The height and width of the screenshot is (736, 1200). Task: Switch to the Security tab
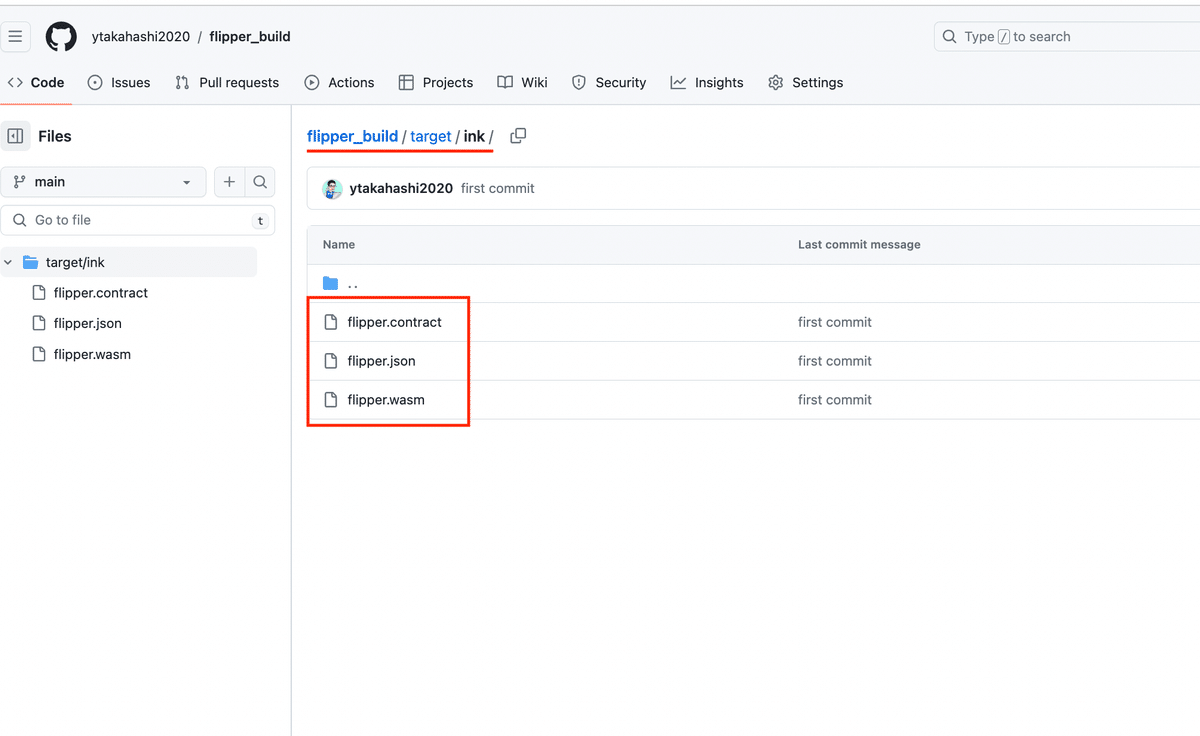click(x=609, y=83)
